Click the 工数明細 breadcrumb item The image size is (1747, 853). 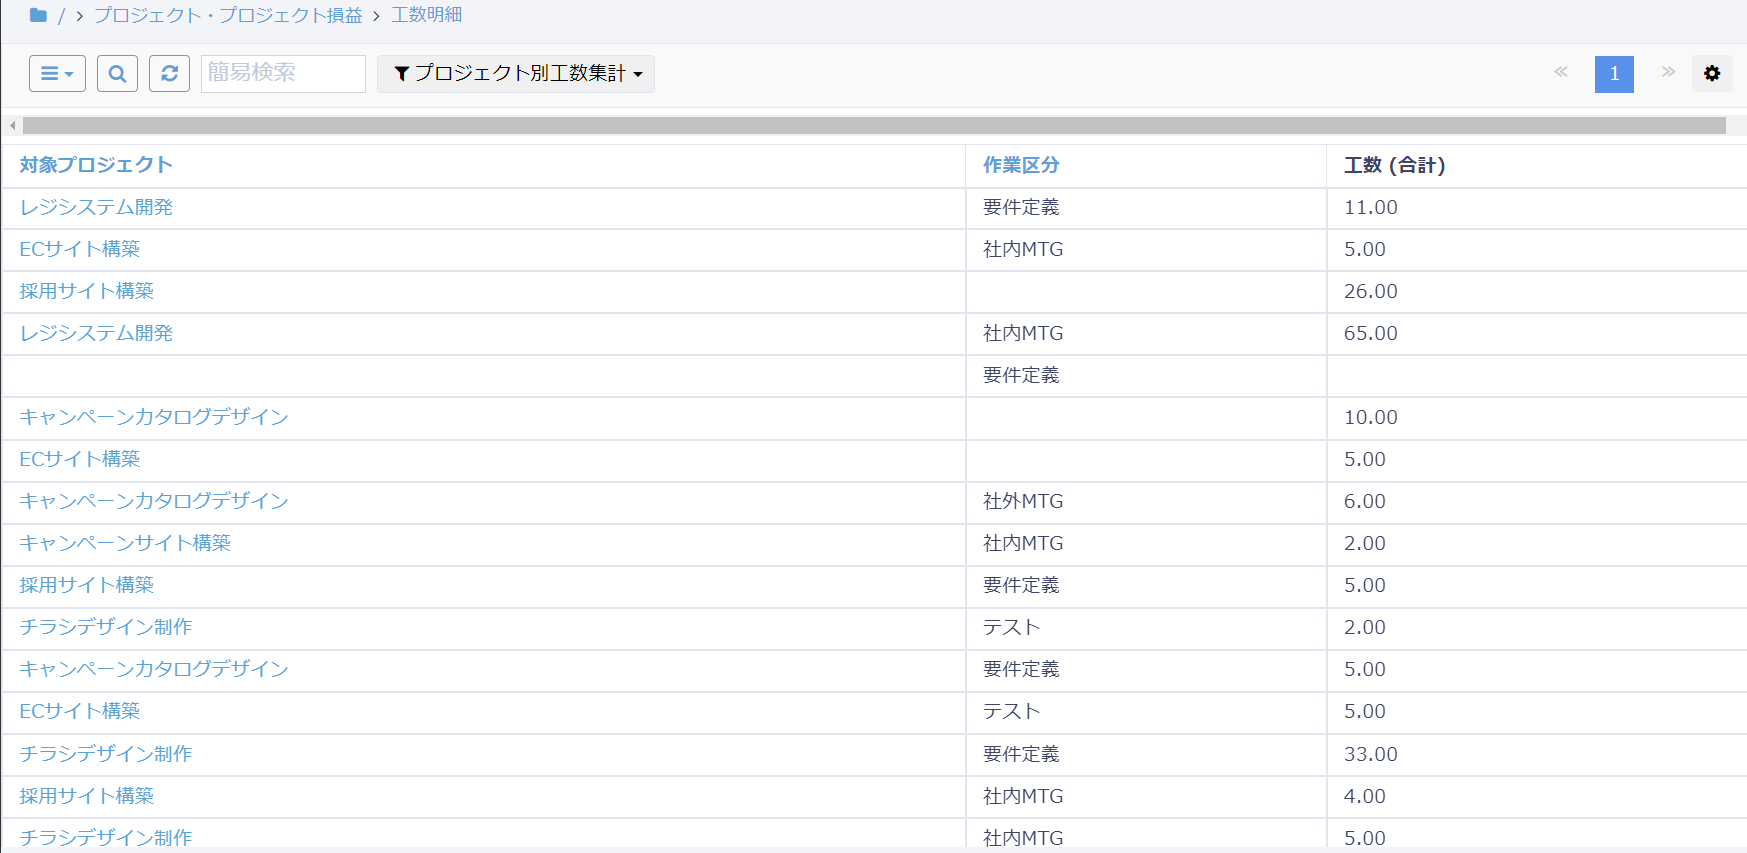tap(426, 15)
